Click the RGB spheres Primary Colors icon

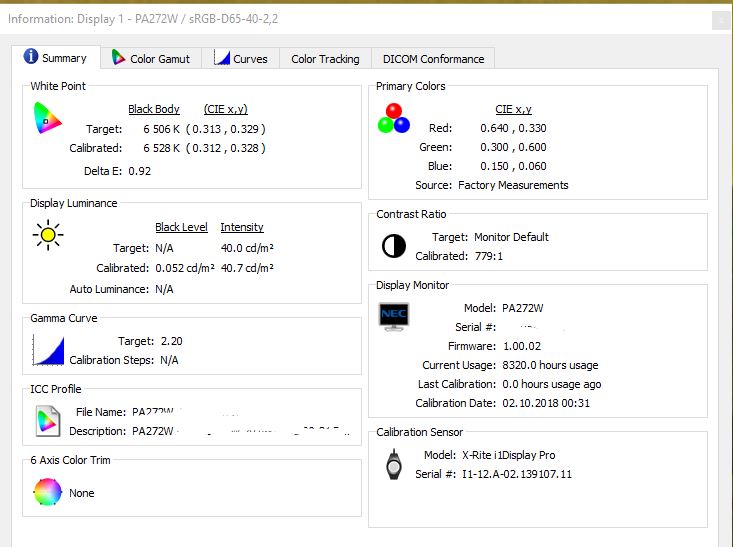(x=394, y=119)
